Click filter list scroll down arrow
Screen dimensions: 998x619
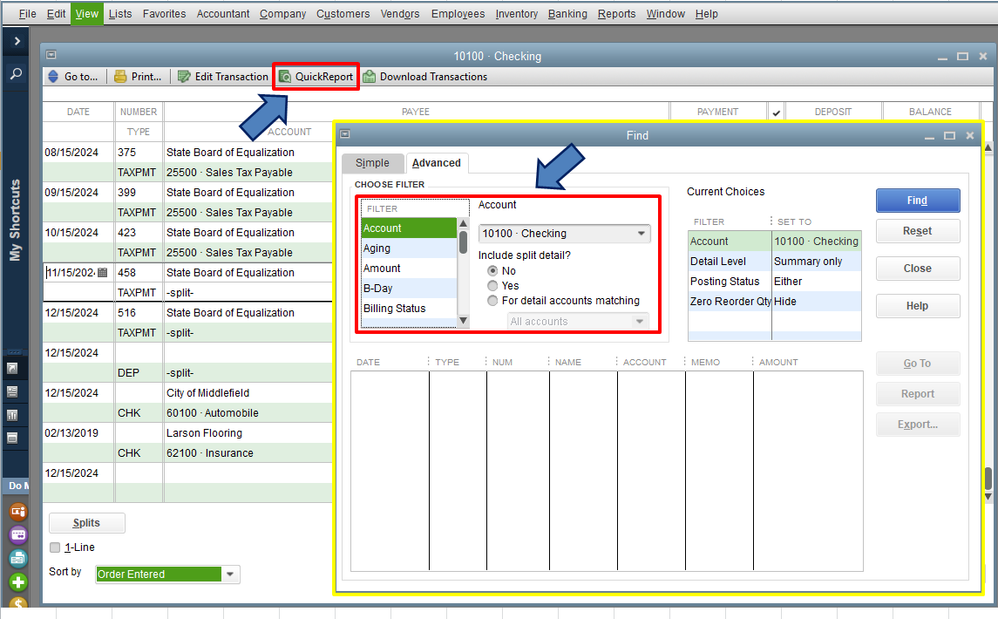pyautogui.click(x=463, y=321)
